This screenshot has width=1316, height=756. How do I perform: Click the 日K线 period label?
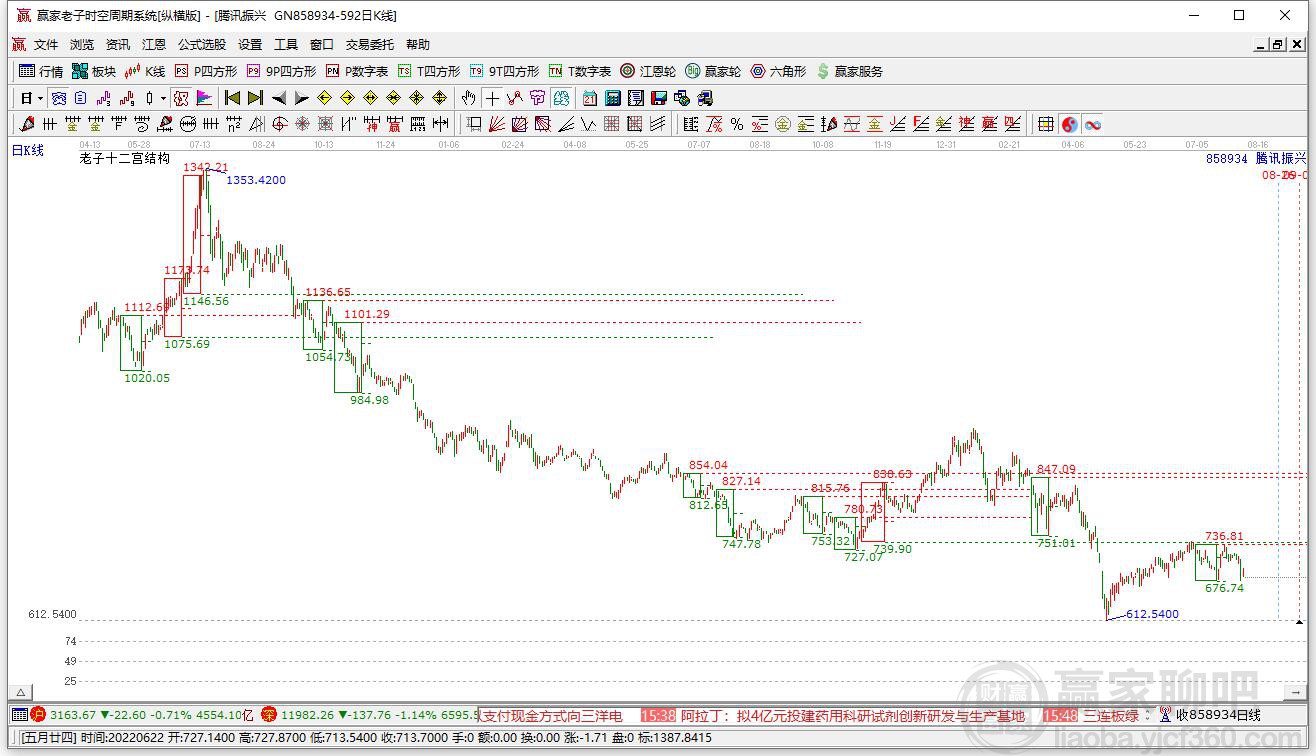[28, 150]
